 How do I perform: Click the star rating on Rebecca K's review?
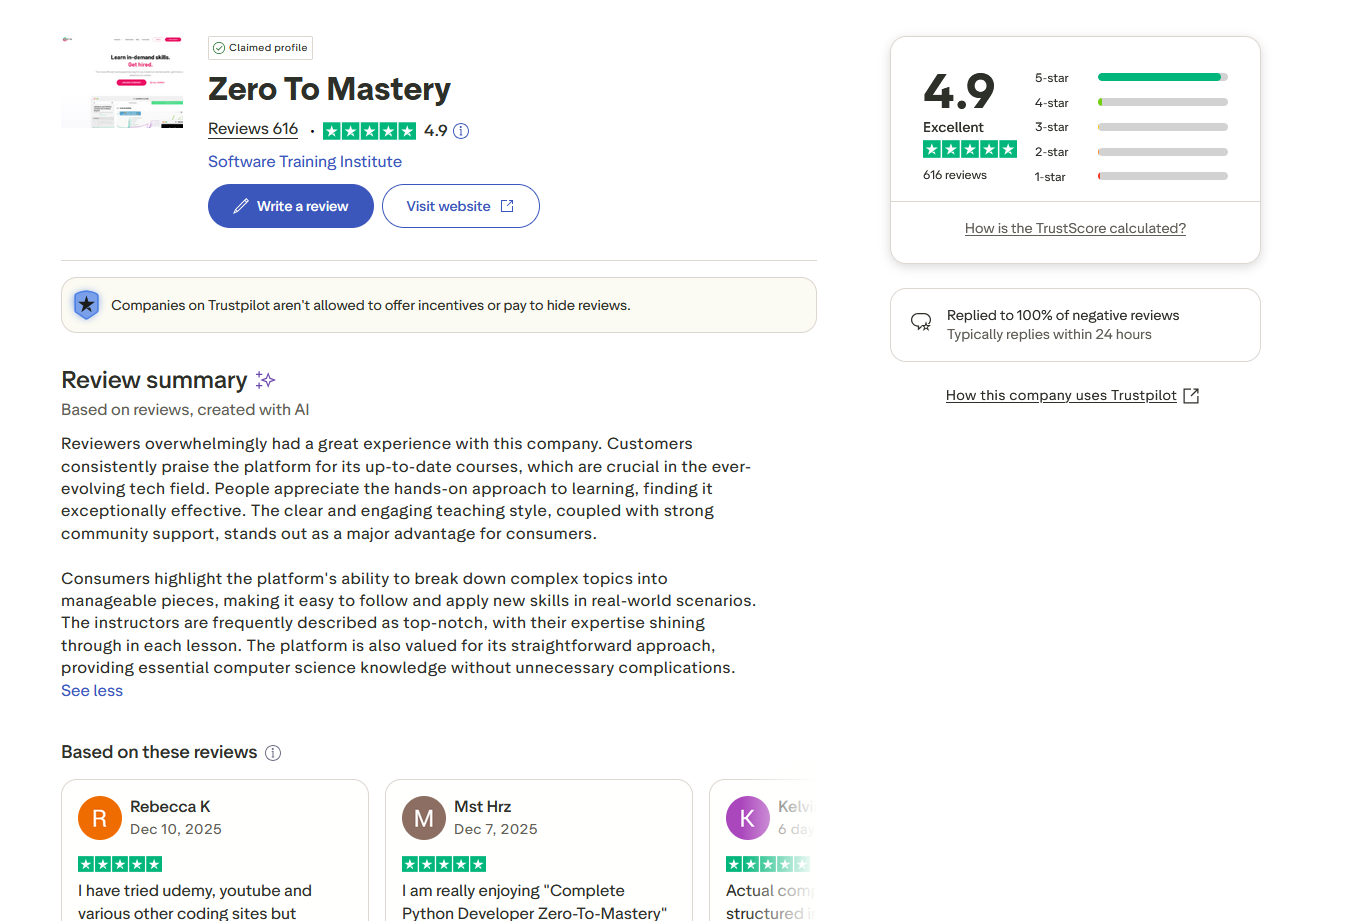click(120, 864)
